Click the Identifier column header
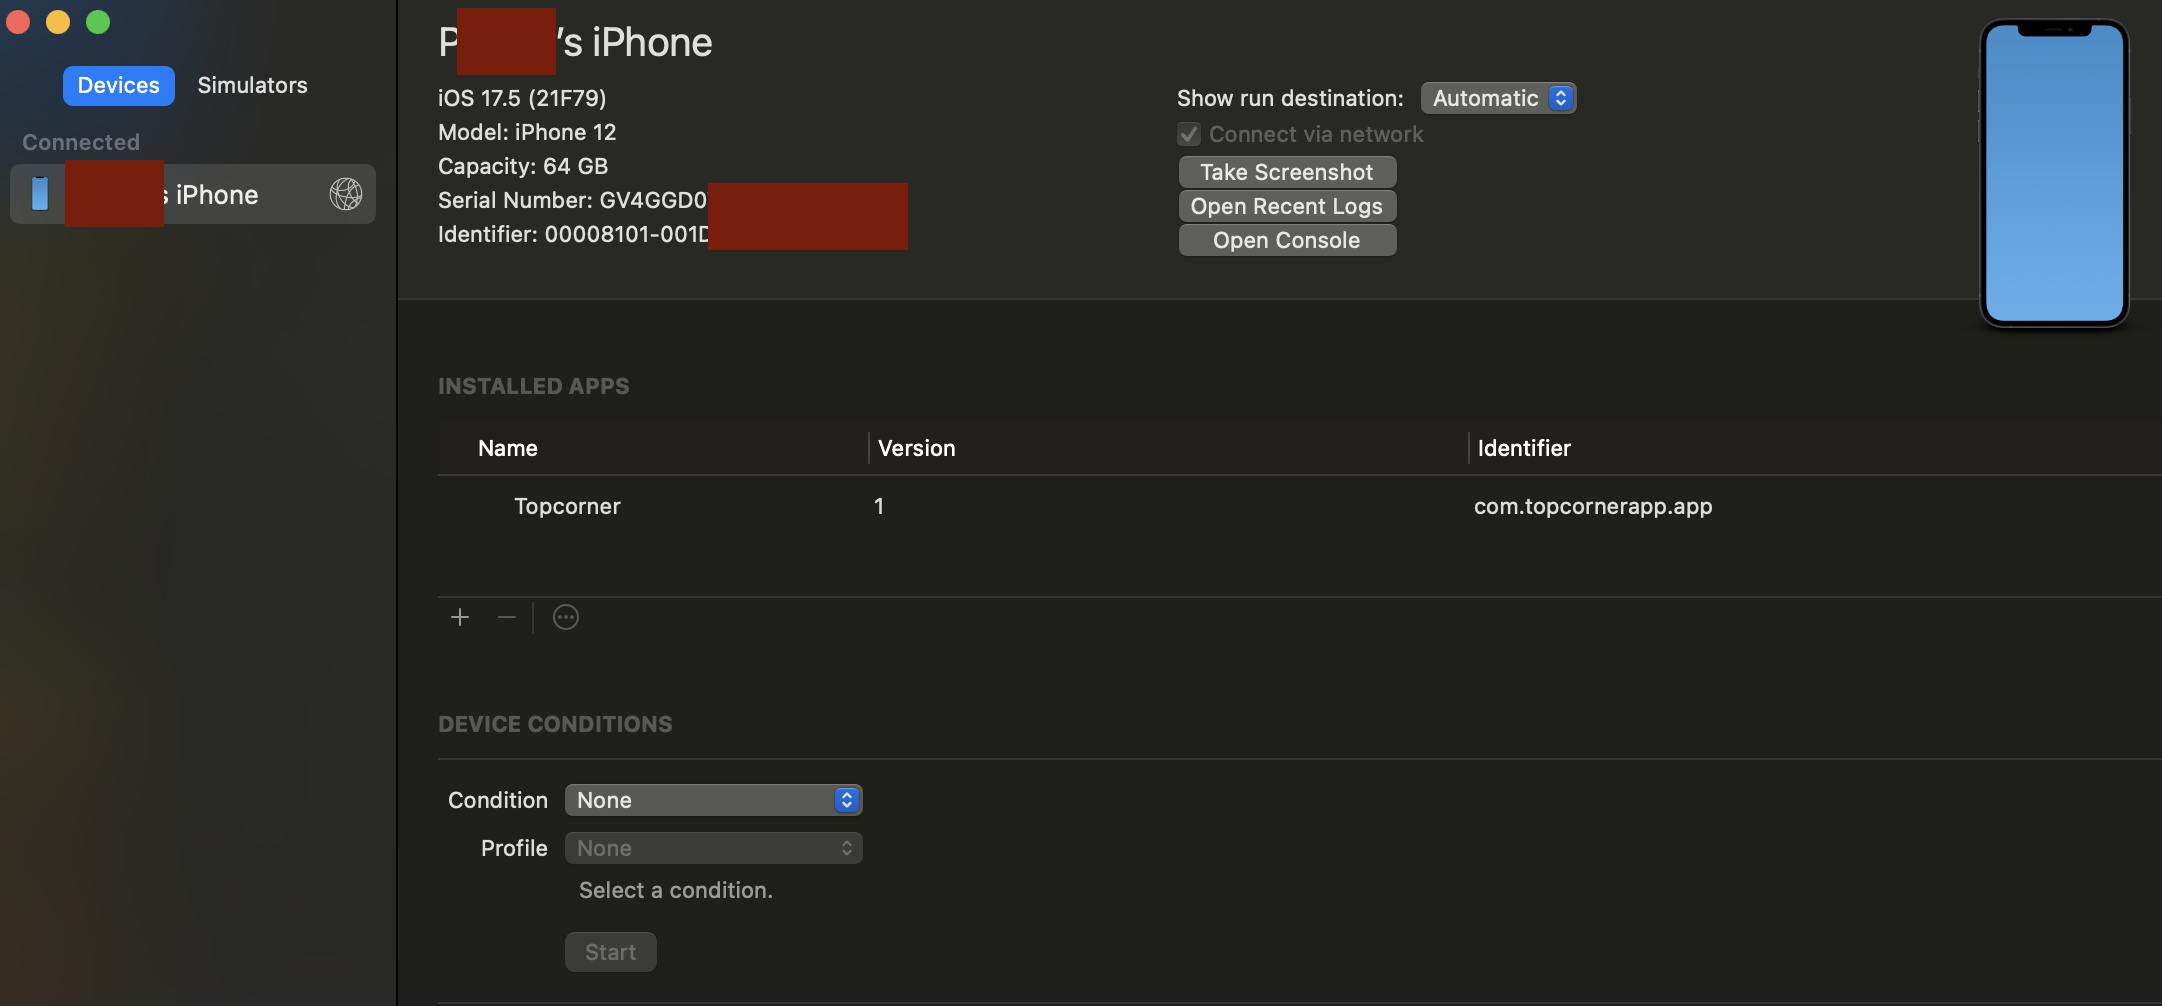The height and width of the screenshot is (1006, 2162). coord(1524,448)
